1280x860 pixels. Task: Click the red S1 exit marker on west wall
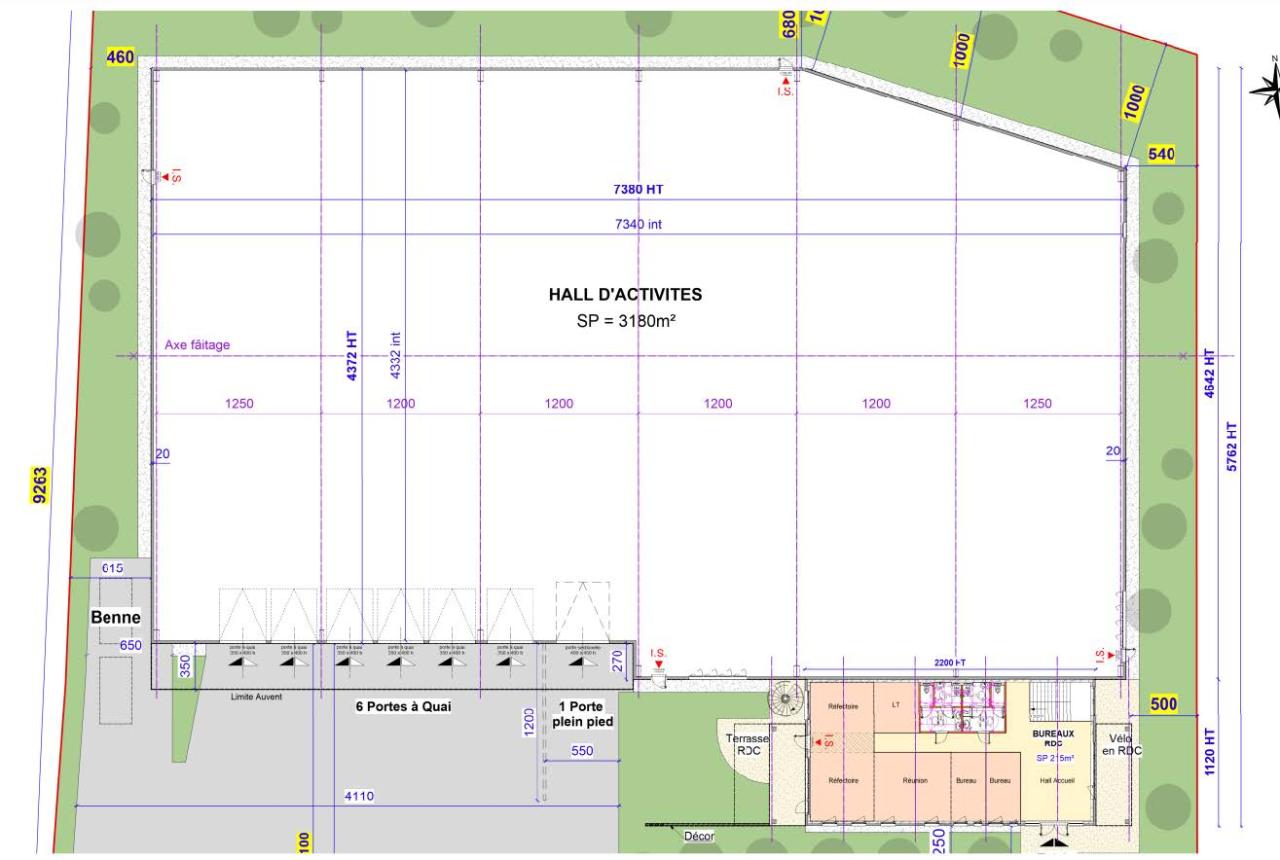click(x=171, y=177)
